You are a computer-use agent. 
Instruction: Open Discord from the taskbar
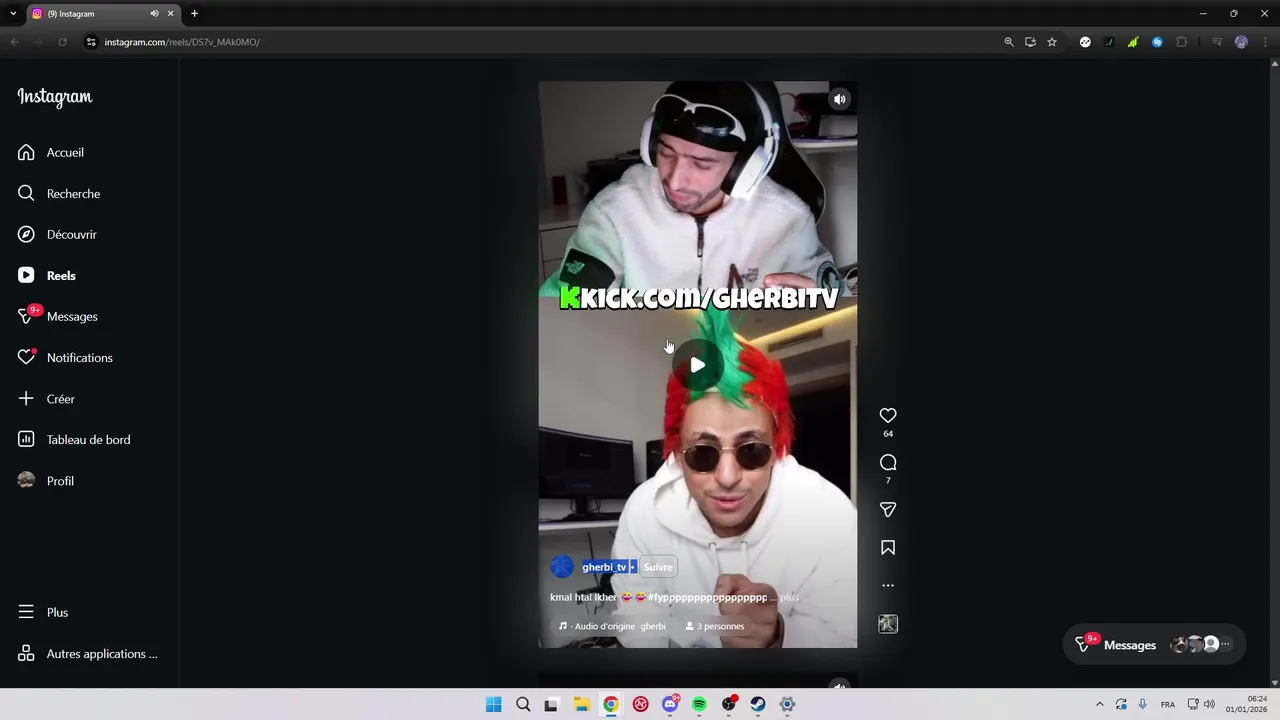tap(670, 704)
